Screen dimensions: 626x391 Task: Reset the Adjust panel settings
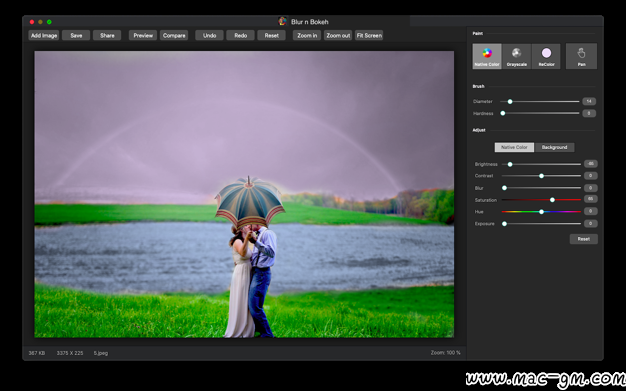tap(583, 239)
